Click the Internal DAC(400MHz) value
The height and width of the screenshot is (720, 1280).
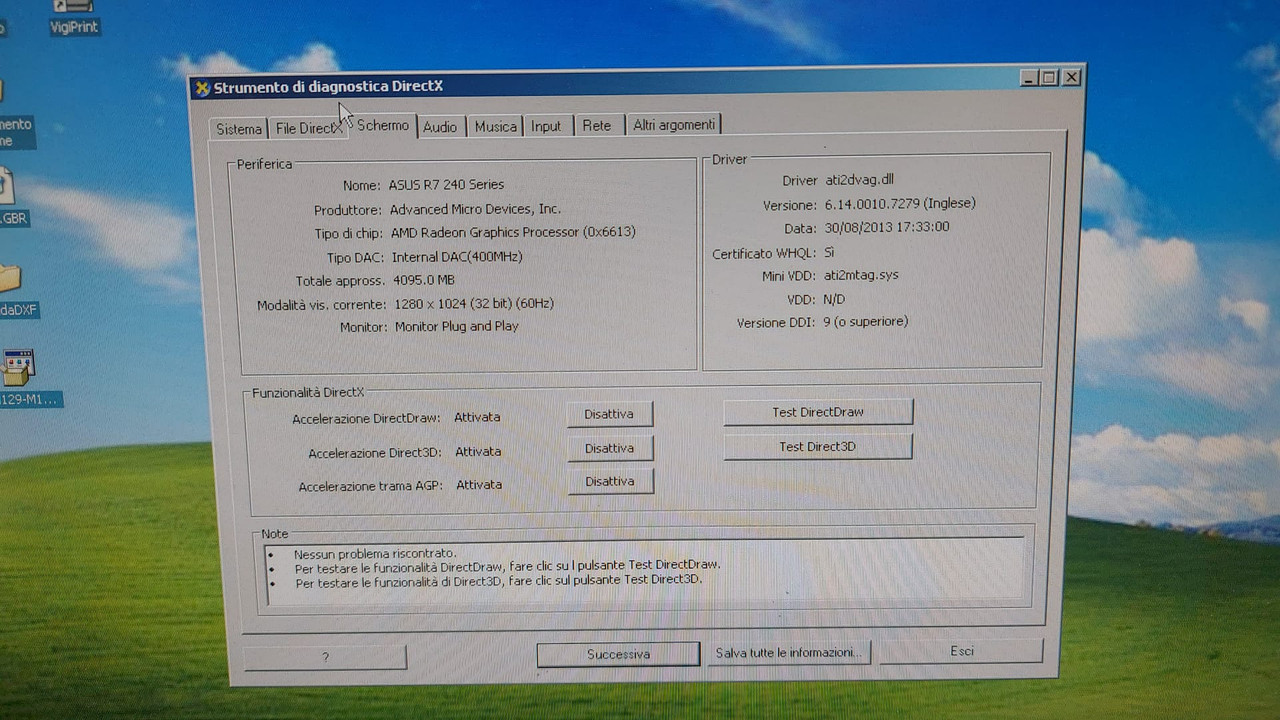pyautogui.click(x=457, y=257)
